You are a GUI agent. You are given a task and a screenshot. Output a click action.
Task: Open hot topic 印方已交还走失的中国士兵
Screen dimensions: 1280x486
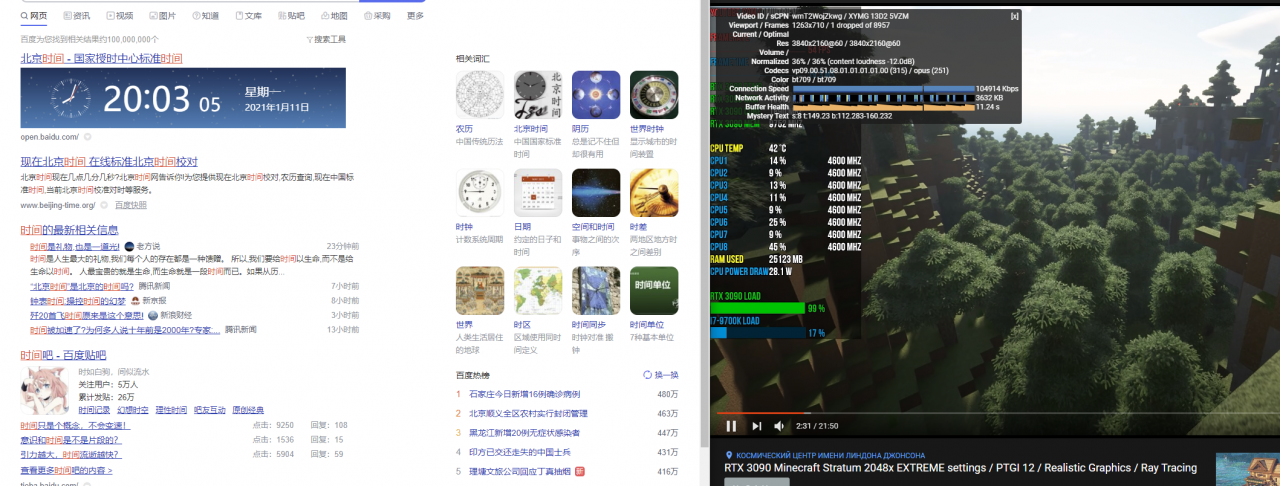point(520,452)
